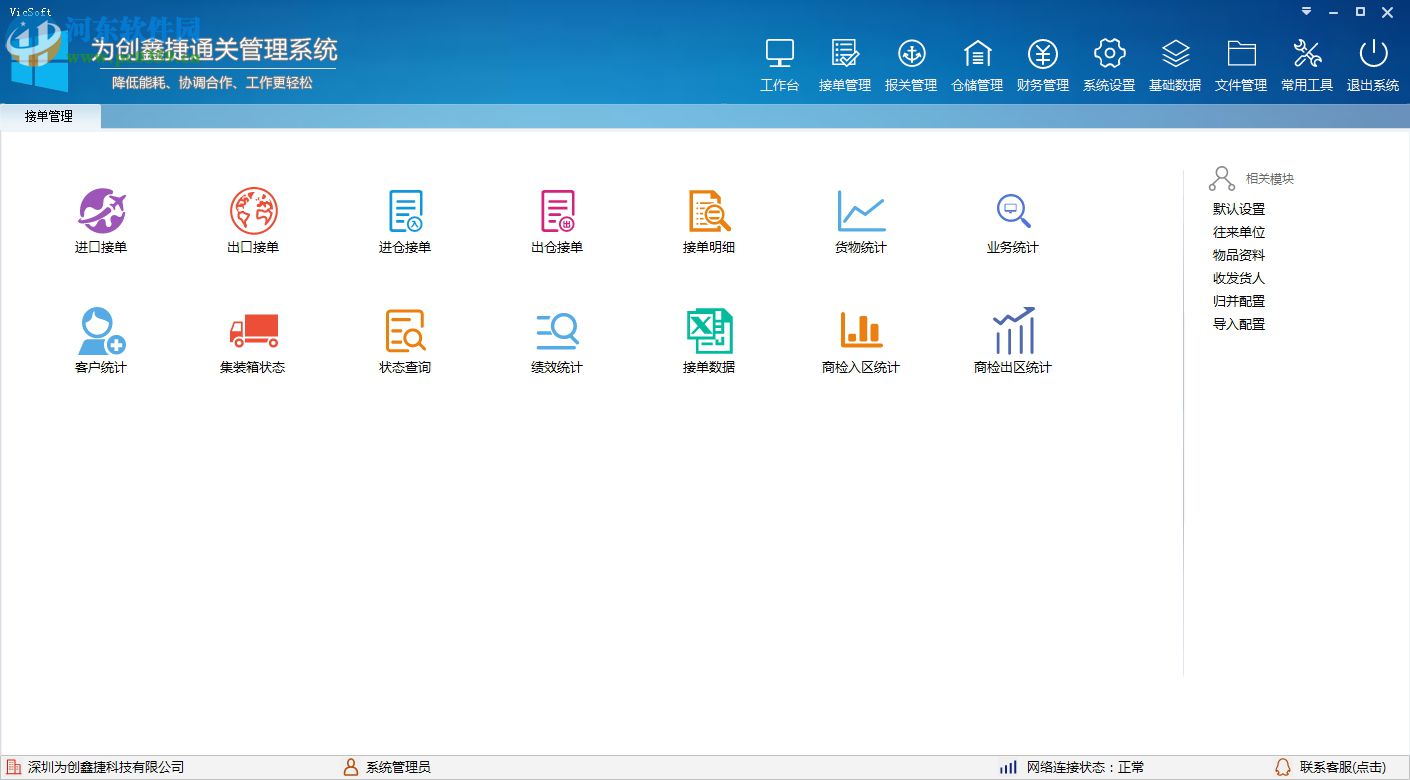Image resolution: width=1410 pixels, height=780 pixels.
Task: Open the 物品资料 link in related modules
Action: [x=1239, y=255]
